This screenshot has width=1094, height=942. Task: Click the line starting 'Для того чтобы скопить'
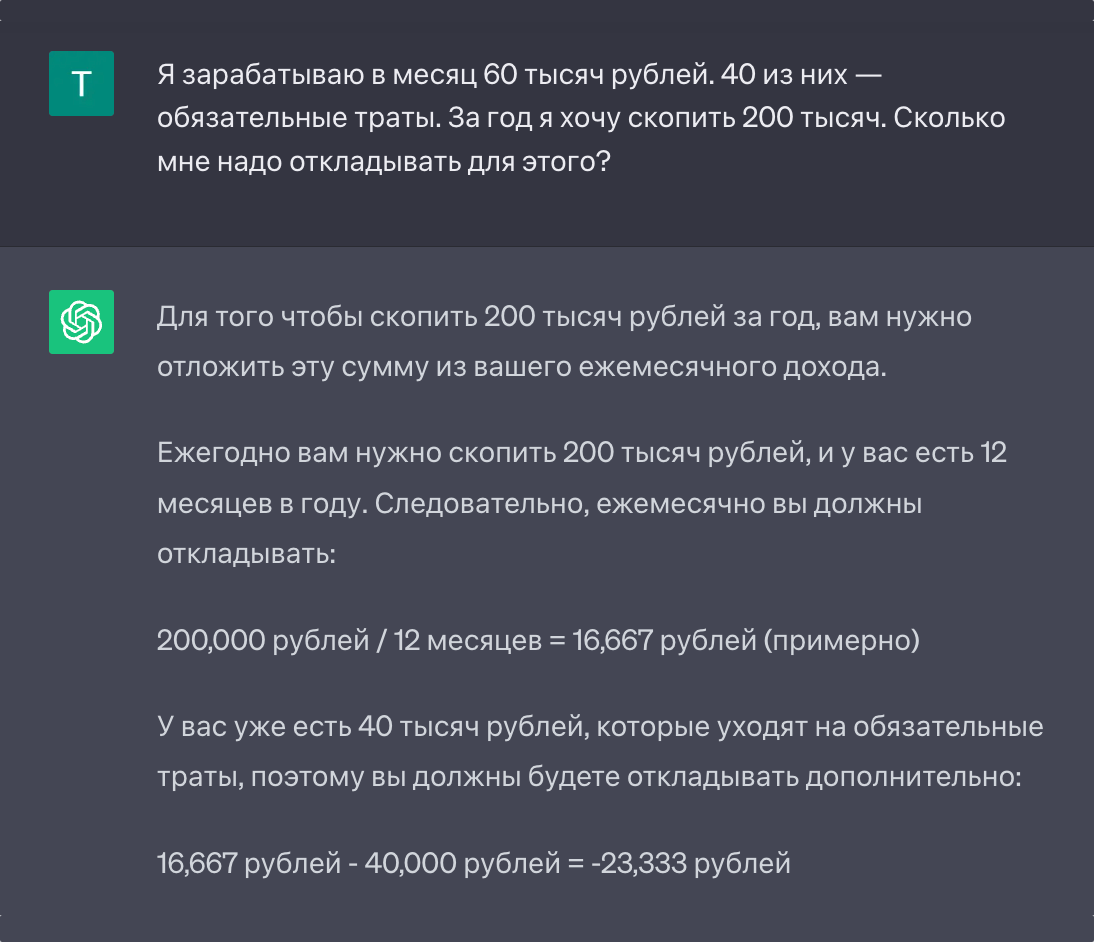[x=564, y=317]
